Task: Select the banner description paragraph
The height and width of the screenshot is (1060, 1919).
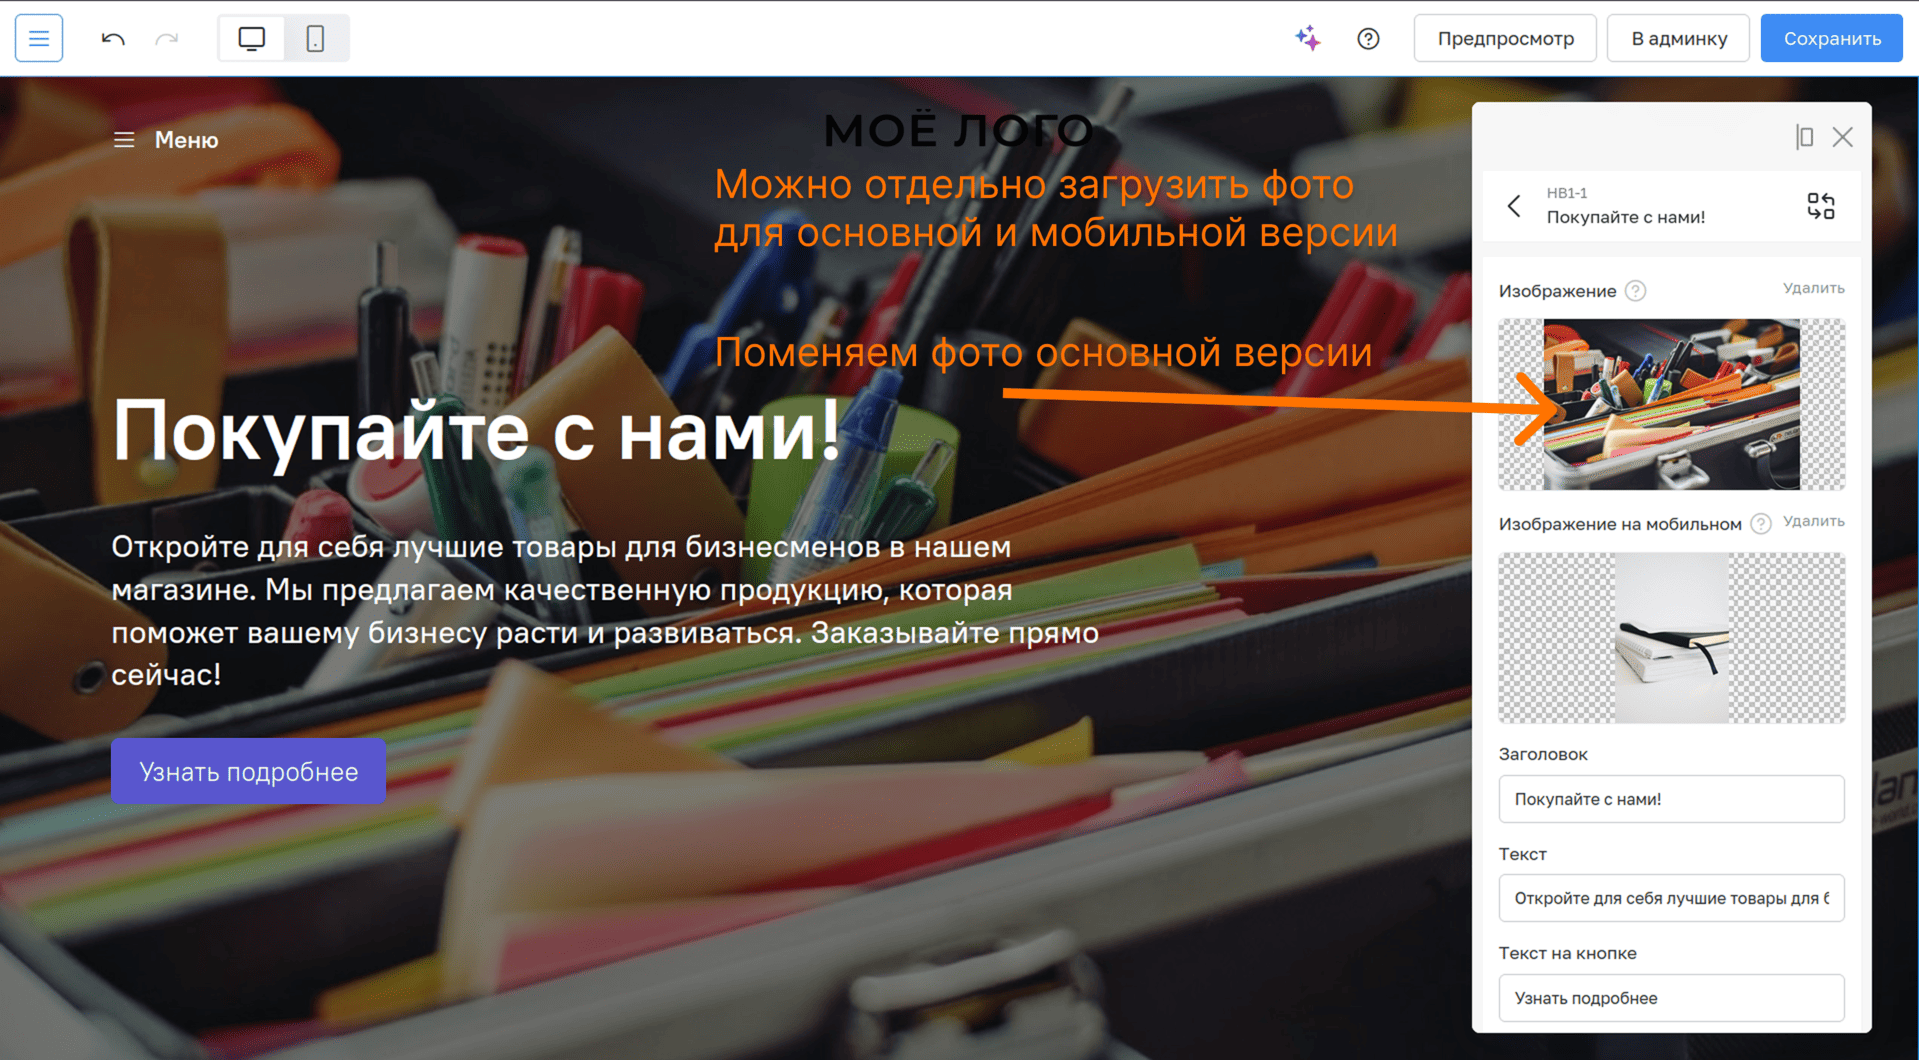Action: coord(605,610)
